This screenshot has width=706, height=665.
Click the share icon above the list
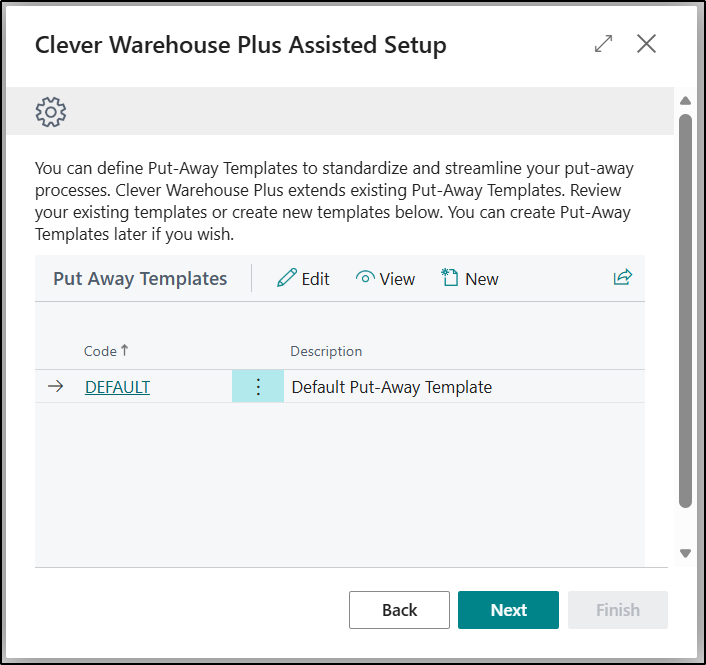(623, 278)
